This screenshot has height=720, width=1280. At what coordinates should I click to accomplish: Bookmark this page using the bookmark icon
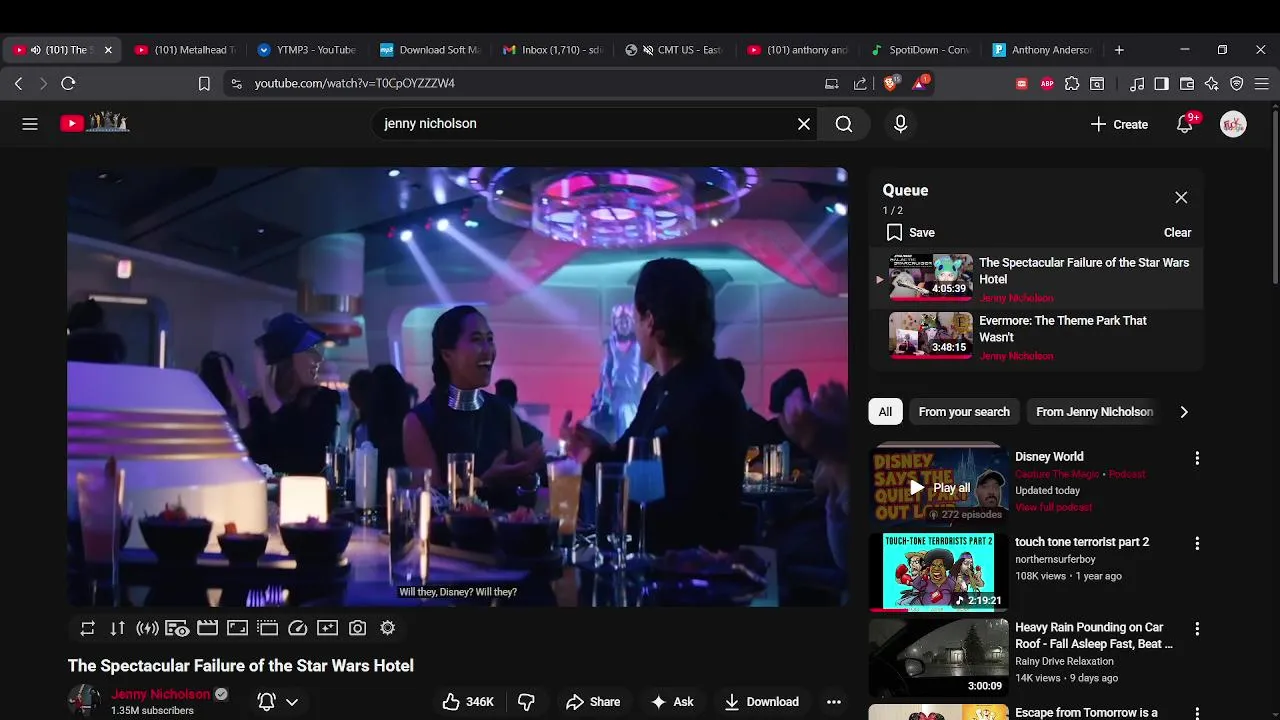point(204,84)
